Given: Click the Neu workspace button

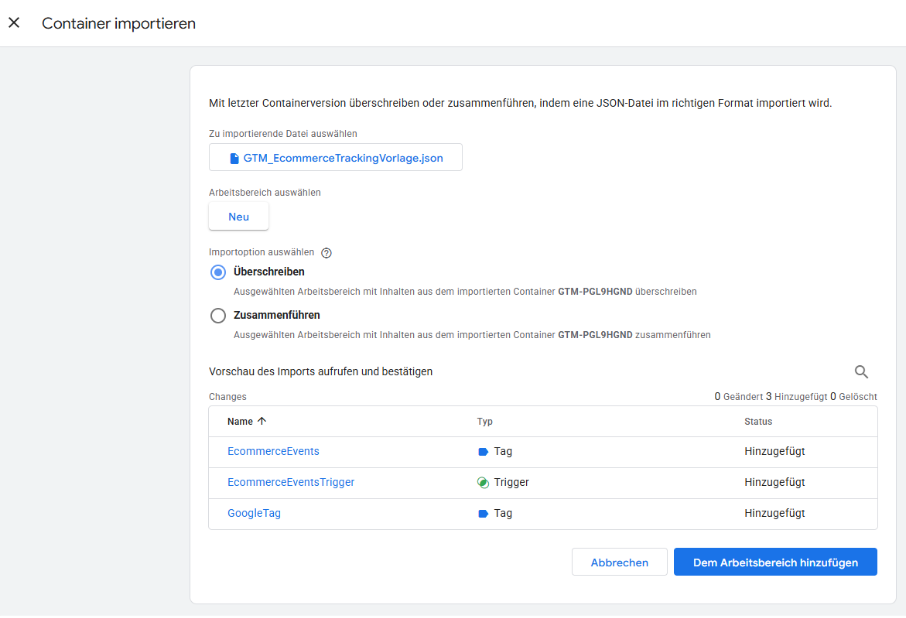Looking at the screenshot, I should point(238,217).
